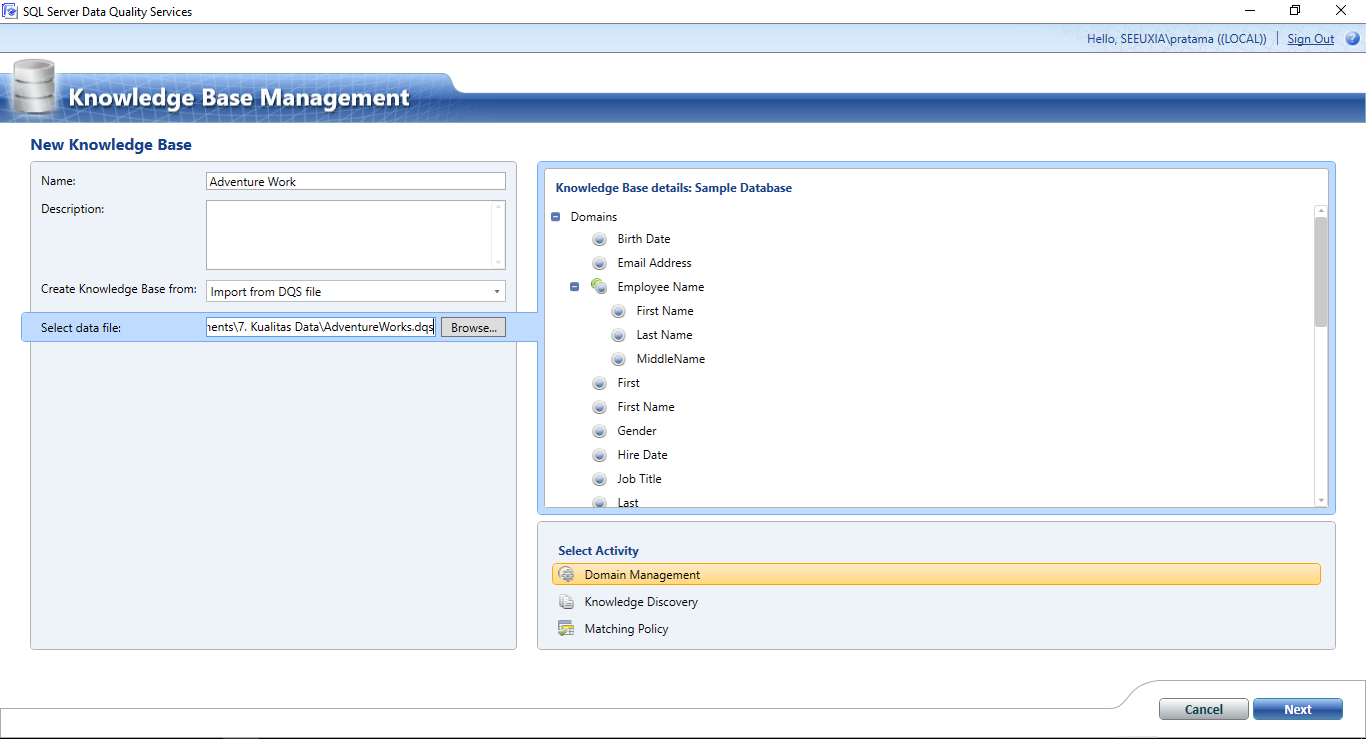The image size is (1366, 739).
Task: Click the 'Hello, SEEUXIA\pratama ((LOCAL))' text
Action: (x=1177, y=39)
